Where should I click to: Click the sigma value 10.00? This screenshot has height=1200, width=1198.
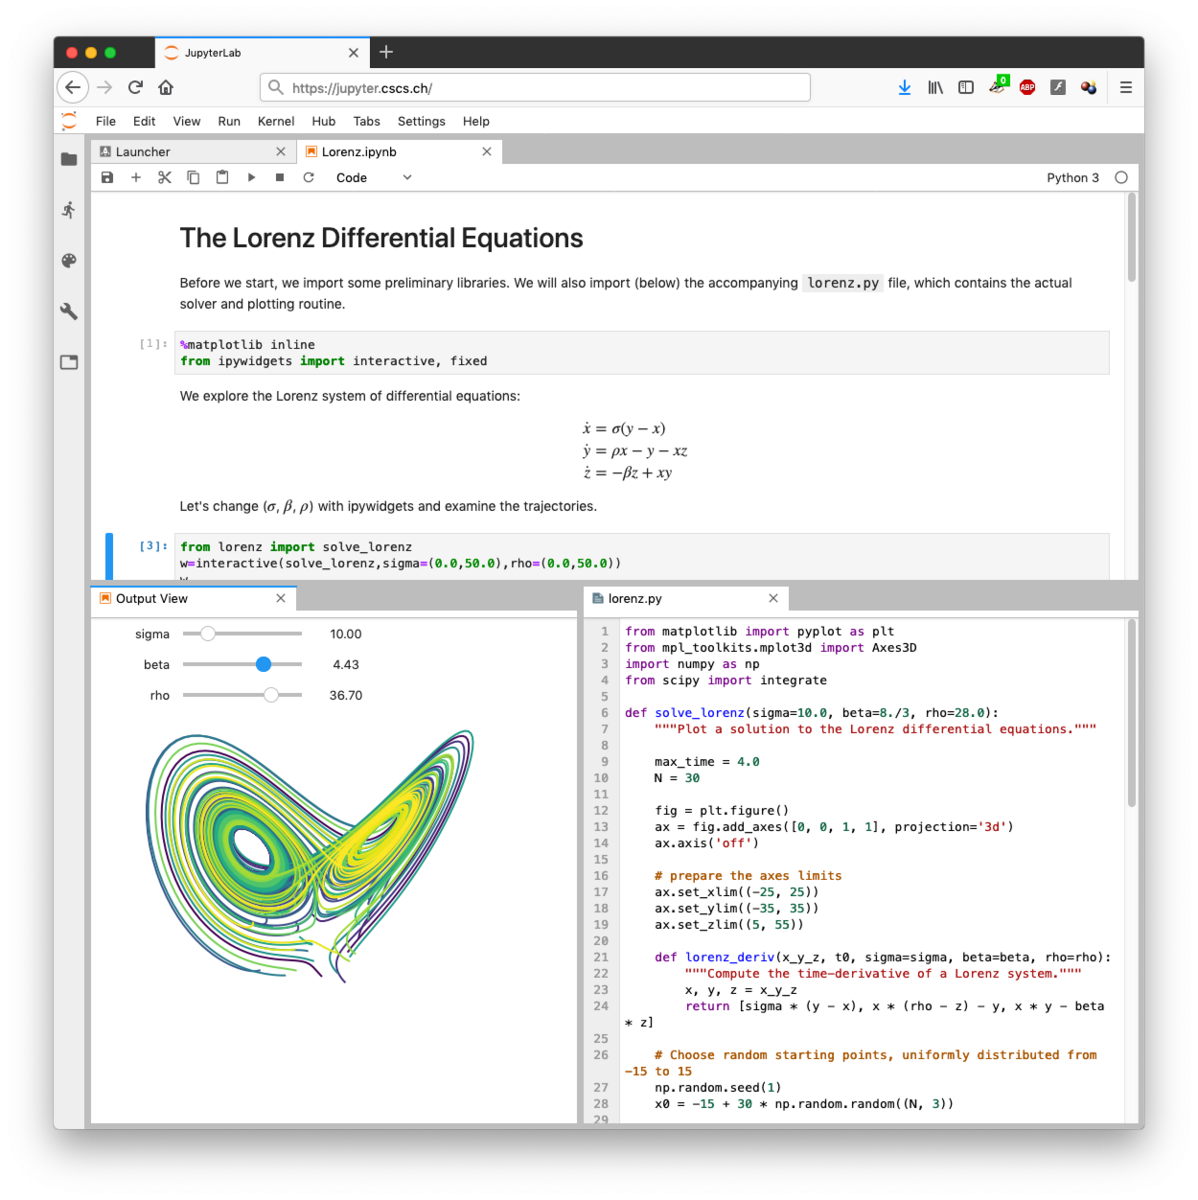[346, 634]
